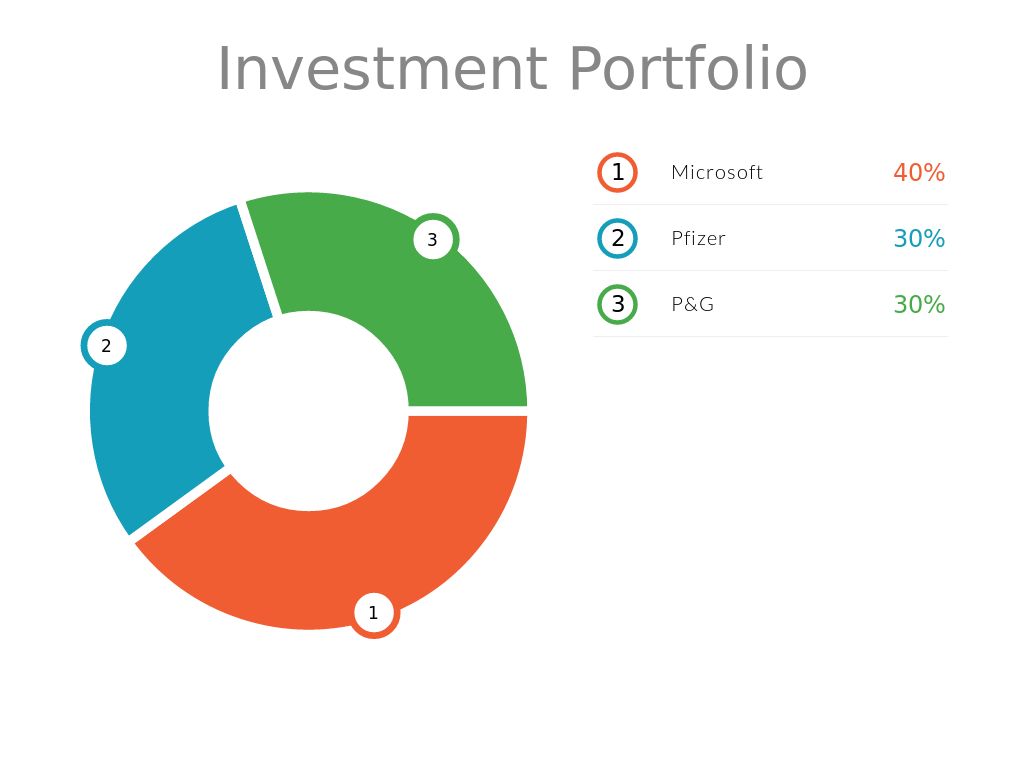Click the word Portfolio in the title
This screenshot has height=768, width=1024.
pyautogui.click(x=688, y=70)
